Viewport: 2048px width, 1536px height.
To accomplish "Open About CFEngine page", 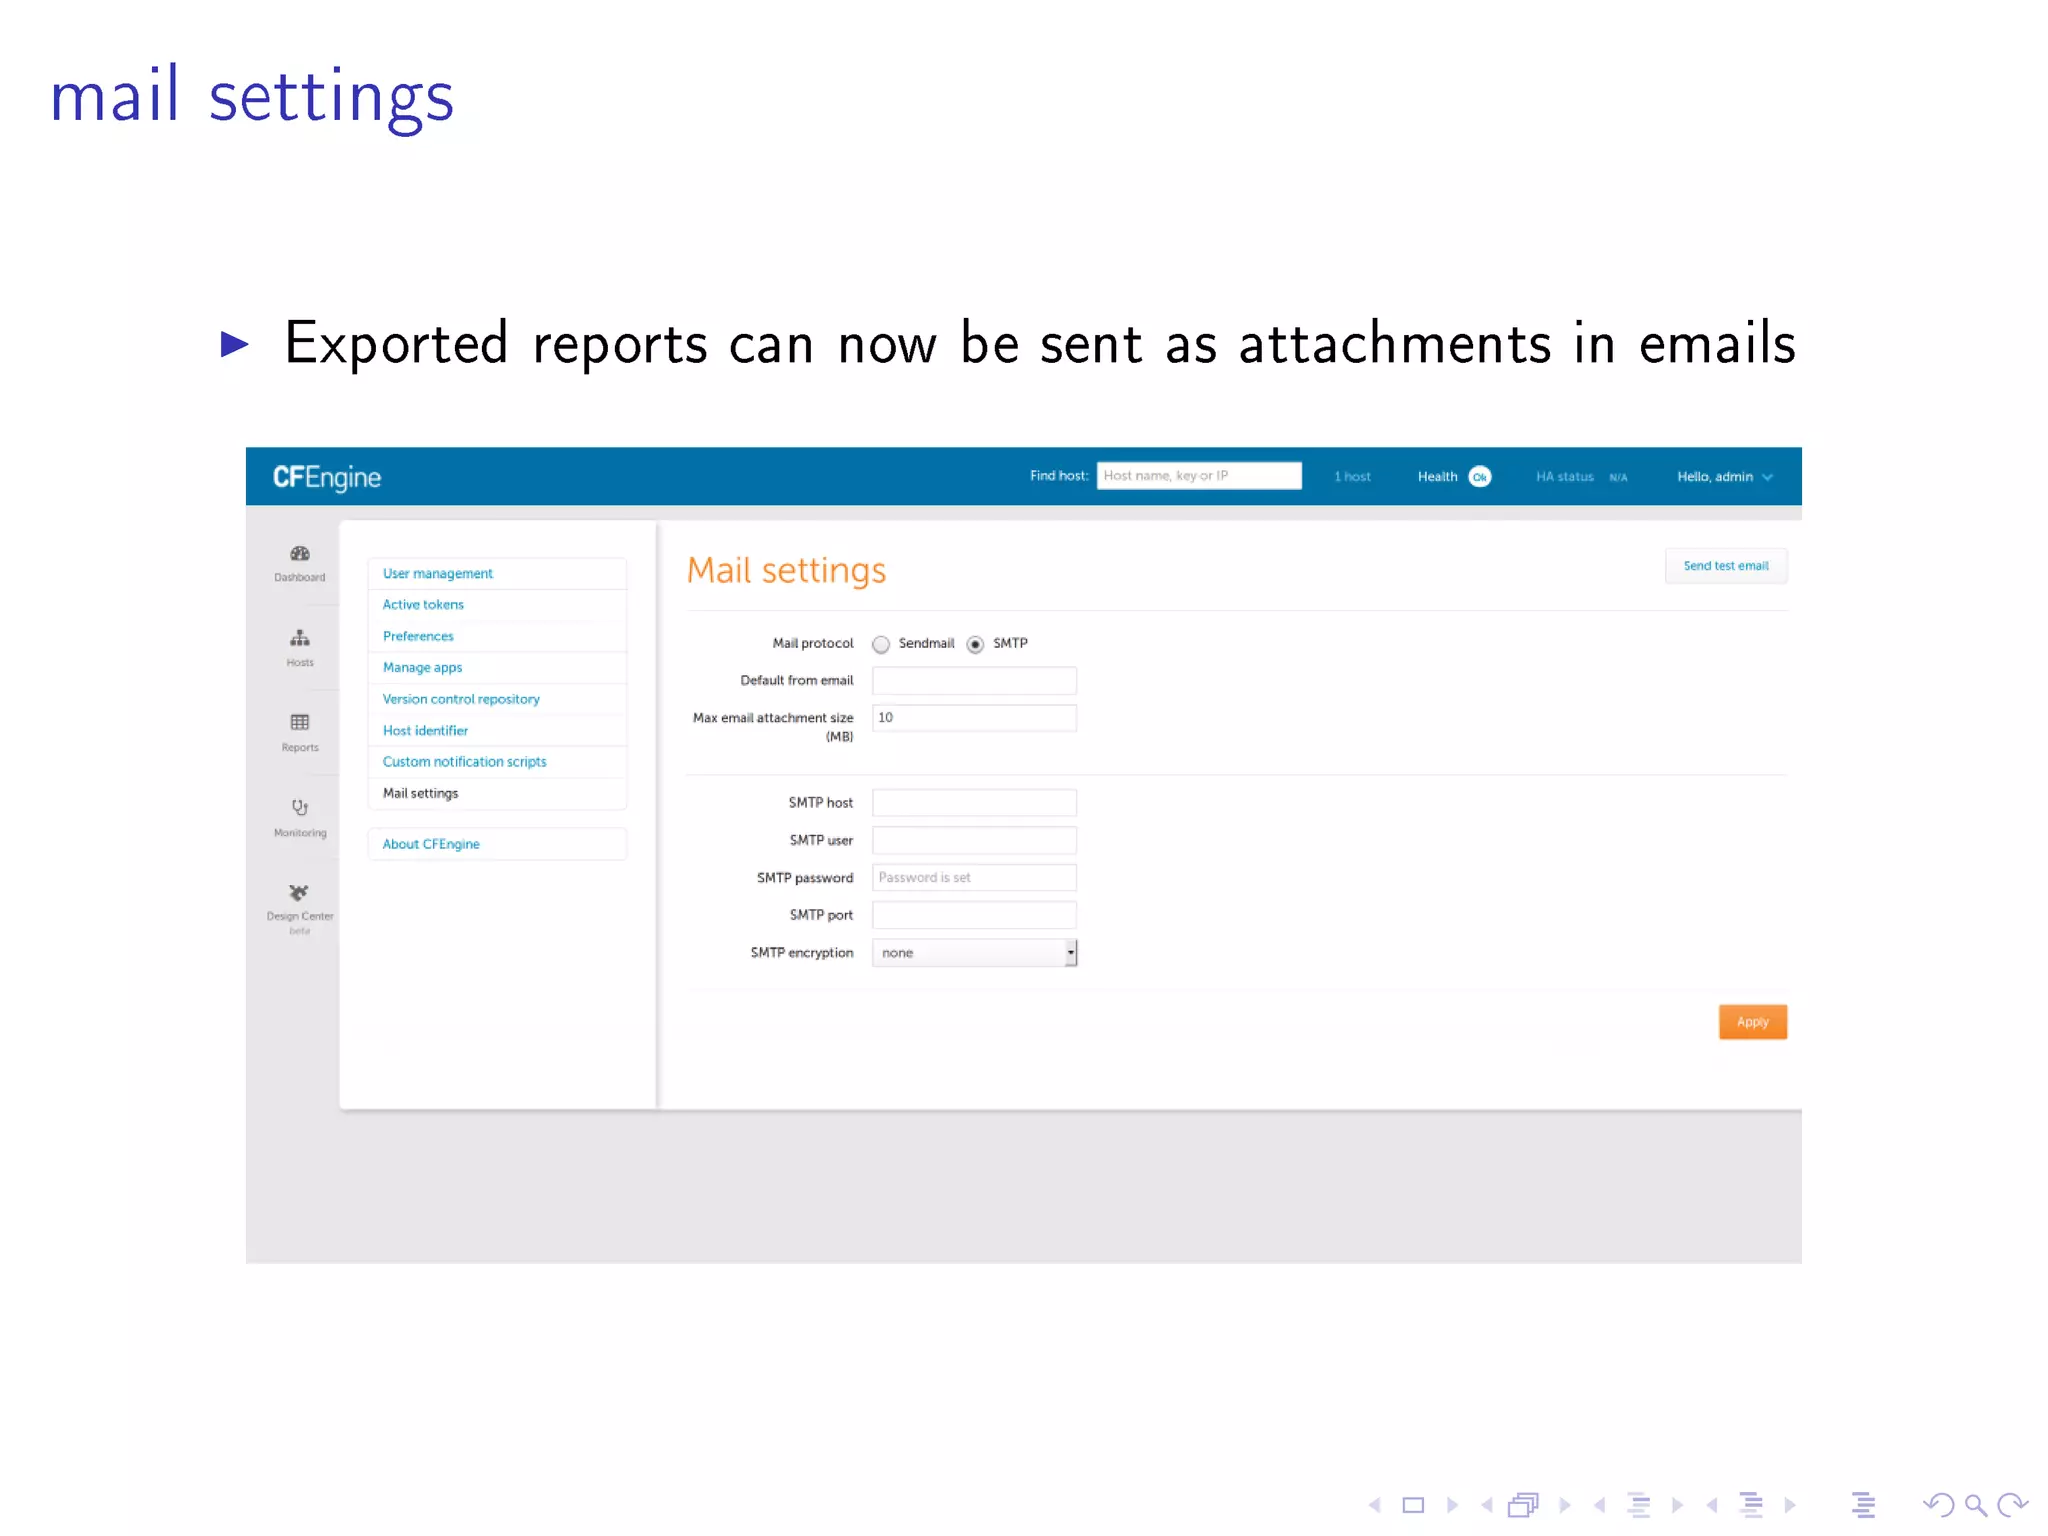I will pos(497,844).
